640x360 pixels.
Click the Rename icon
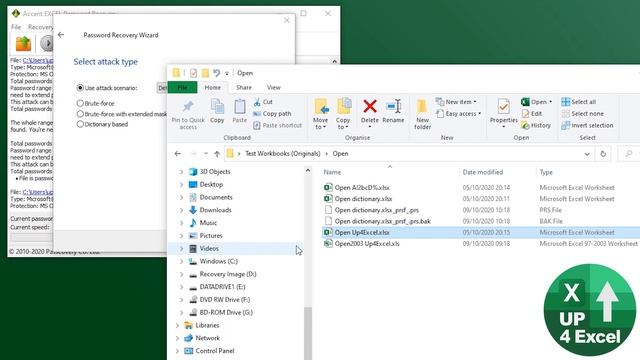click(x=393, y=107)
